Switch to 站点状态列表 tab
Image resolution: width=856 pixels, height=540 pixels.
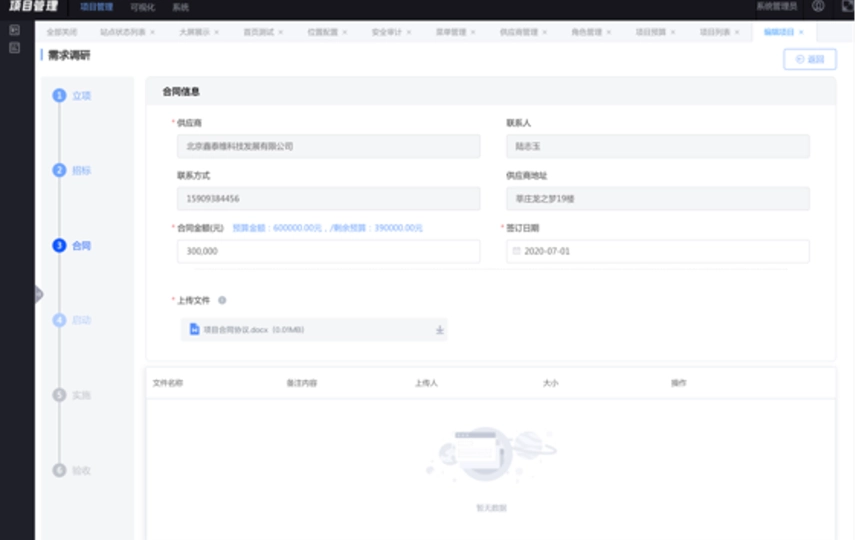click(123, 32)
